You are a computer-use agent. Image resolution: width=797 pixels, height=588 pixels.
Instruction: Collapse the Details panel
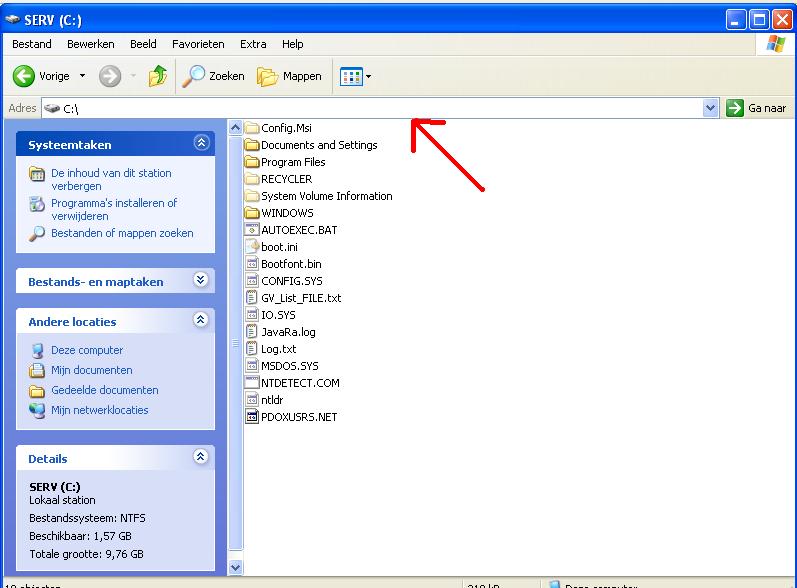201,457
